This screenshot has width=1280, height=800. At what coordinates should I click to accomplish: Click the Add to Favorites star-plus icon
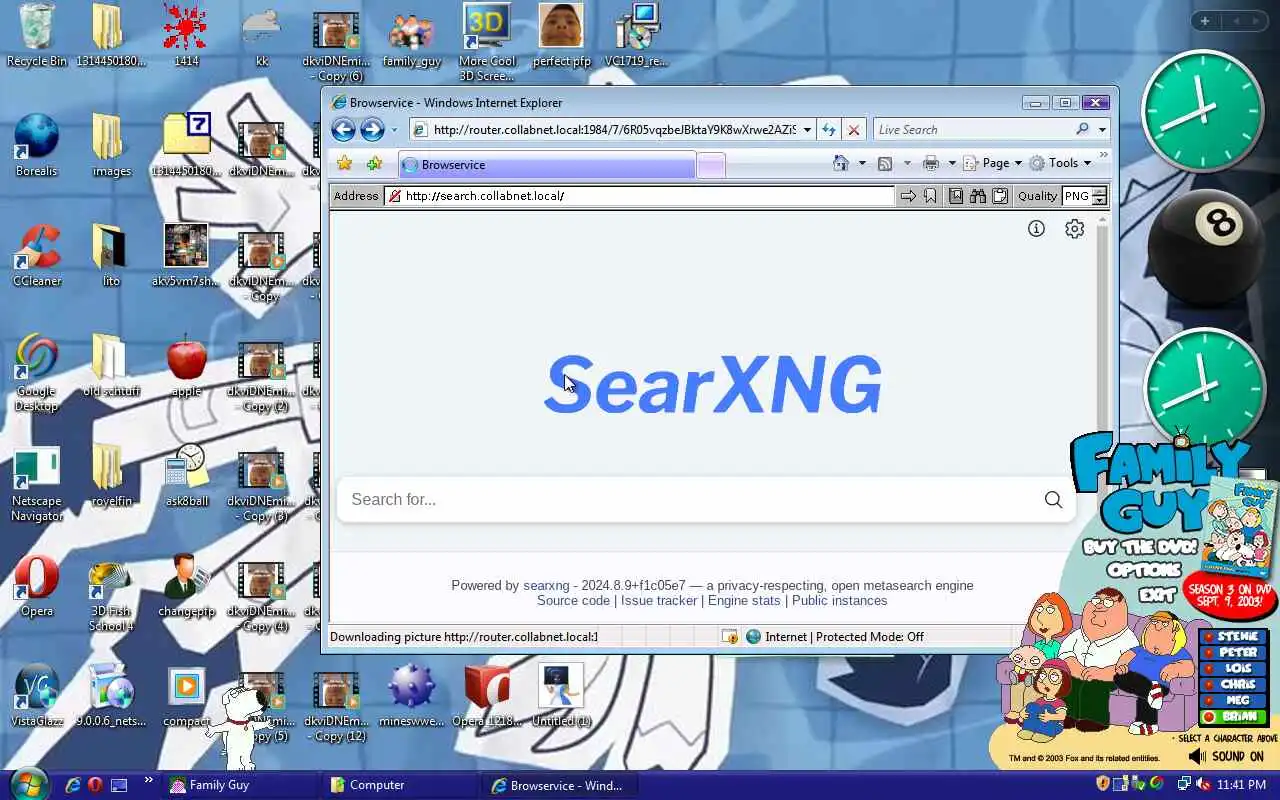coord(374,163)
